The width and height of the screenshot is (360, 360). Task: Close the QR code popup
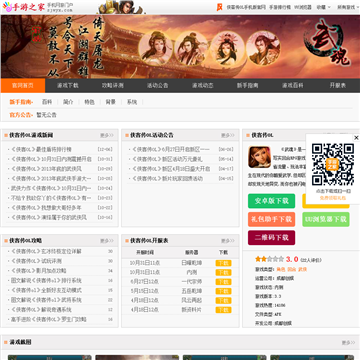356,138
